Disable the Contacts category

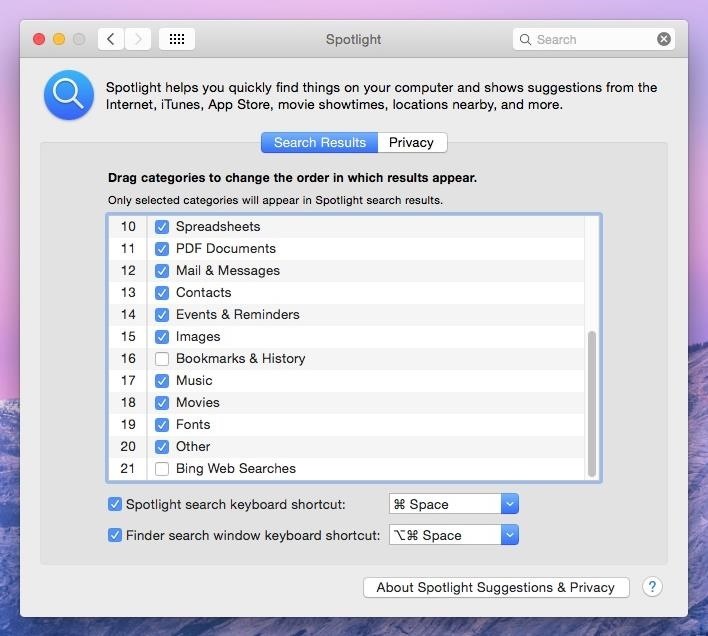162,293
